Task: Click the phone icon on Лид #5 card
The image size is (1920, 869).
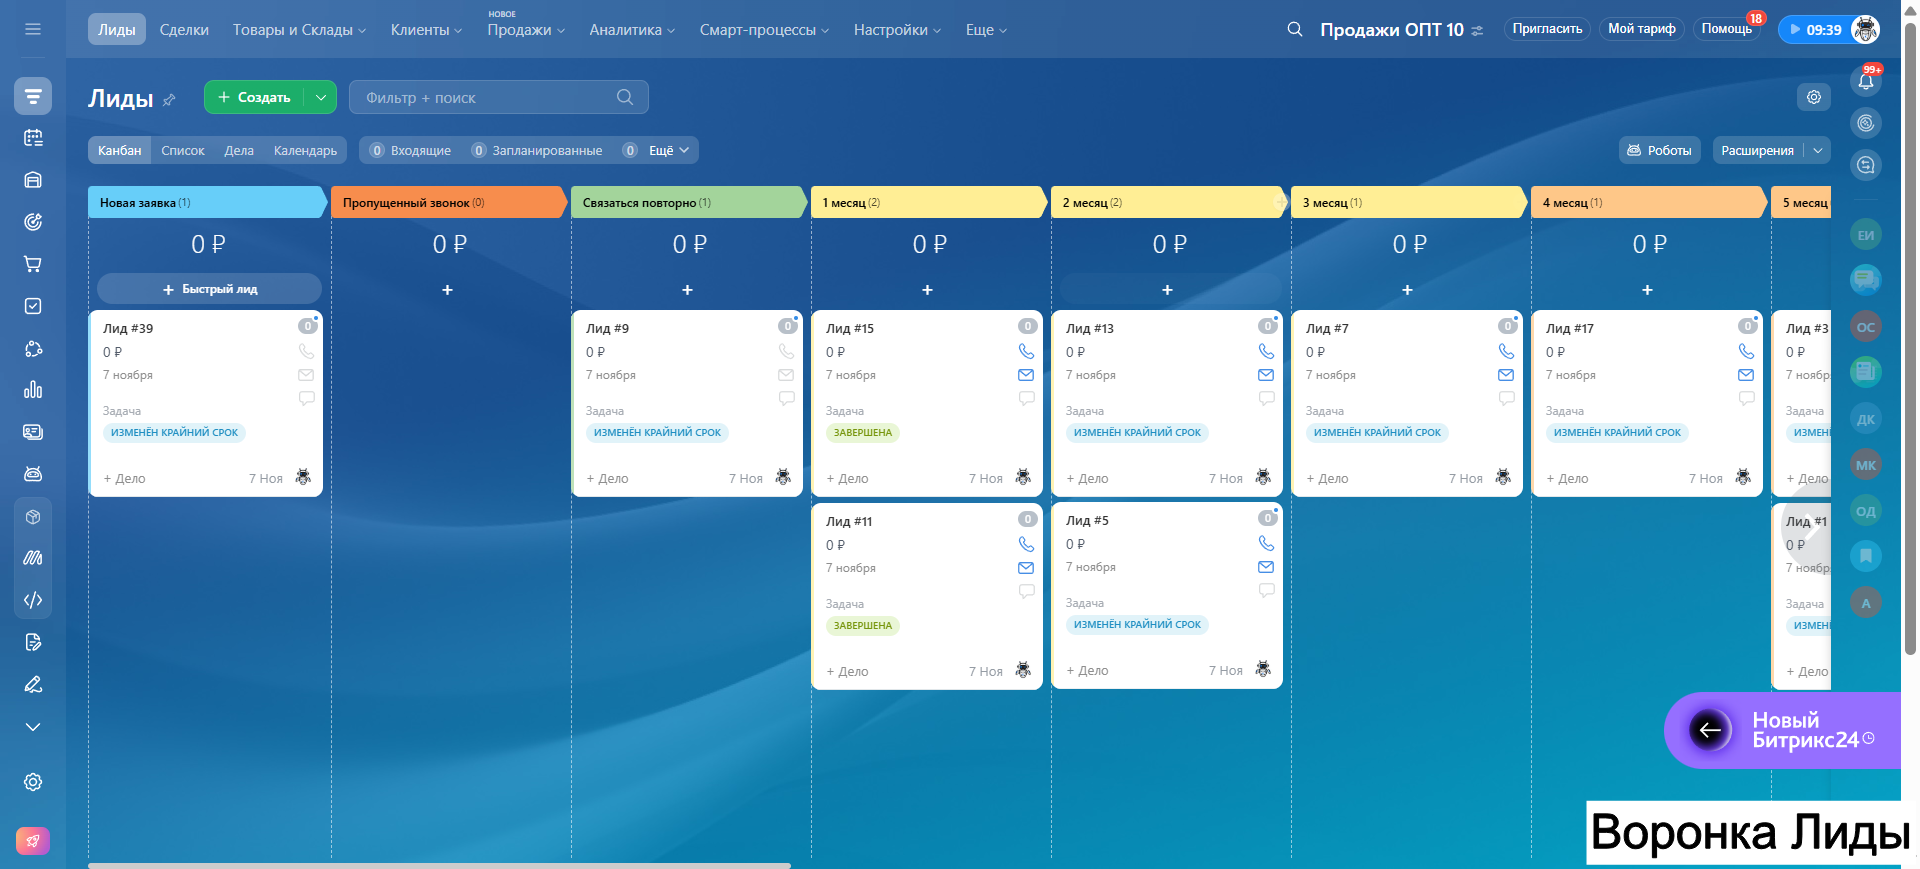Action: tap(1266, 543)
